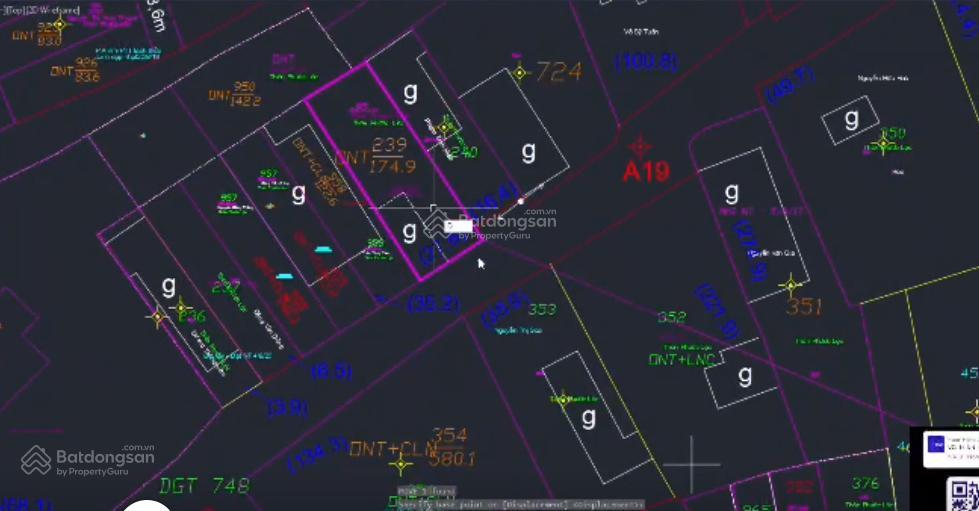This screenshot has height=511, width=979.
Task: Click the [-] viewport controls menu
Action: [3, 9]
